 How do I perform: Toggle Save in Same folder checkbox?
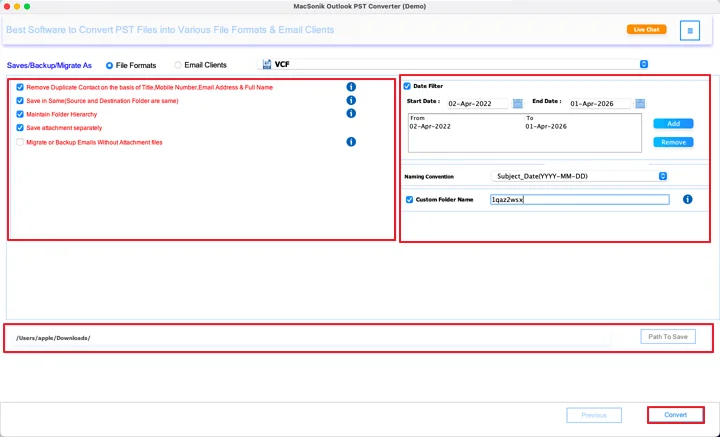coord(20,101)
